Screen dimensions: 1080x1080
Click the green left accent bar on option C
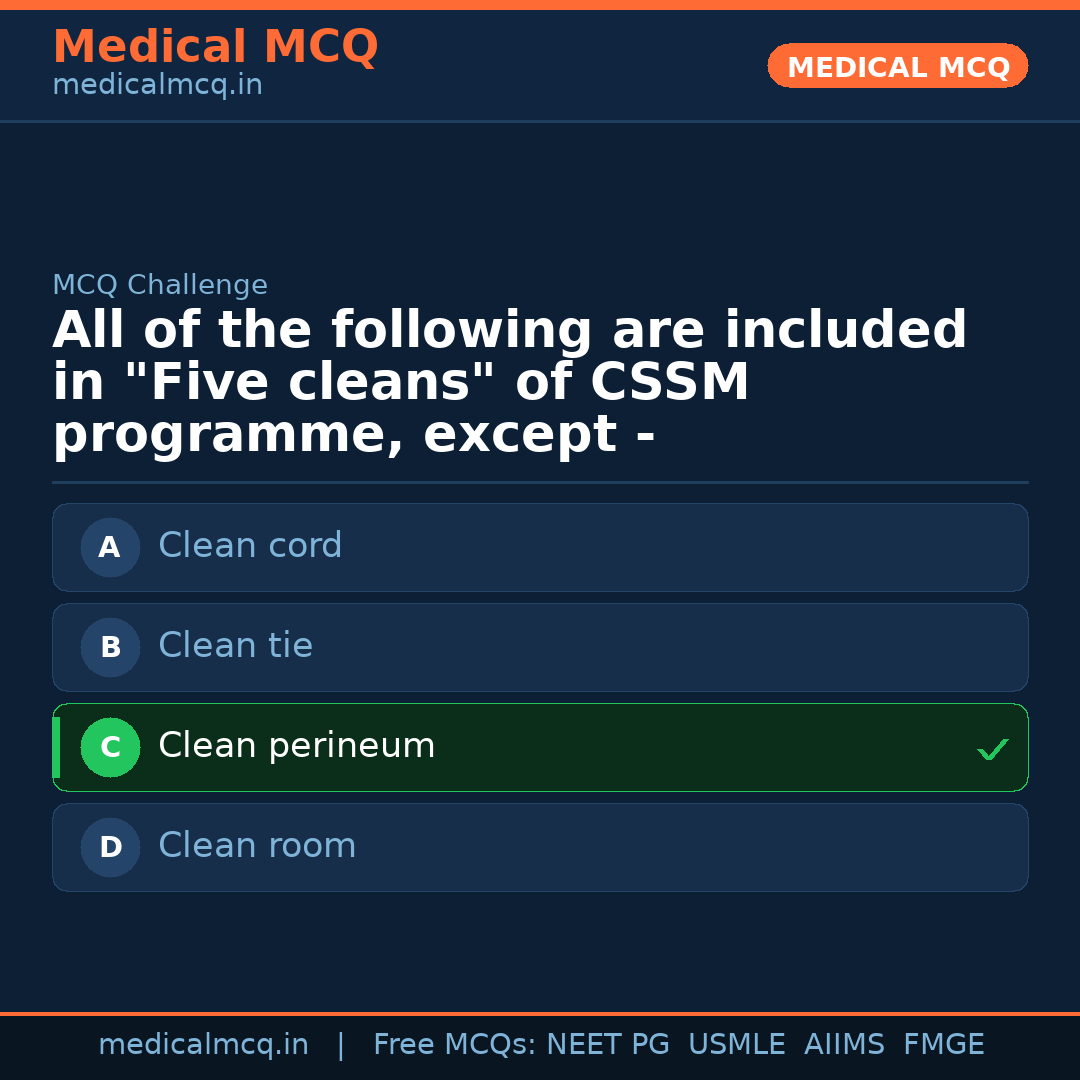[56, 747]
